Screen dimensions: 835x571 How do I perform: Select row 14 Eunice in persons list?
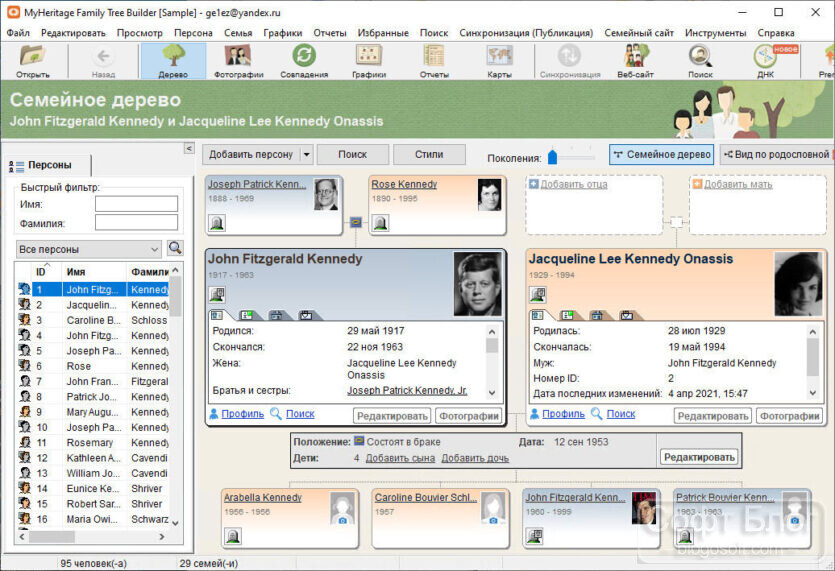[93, 488]
